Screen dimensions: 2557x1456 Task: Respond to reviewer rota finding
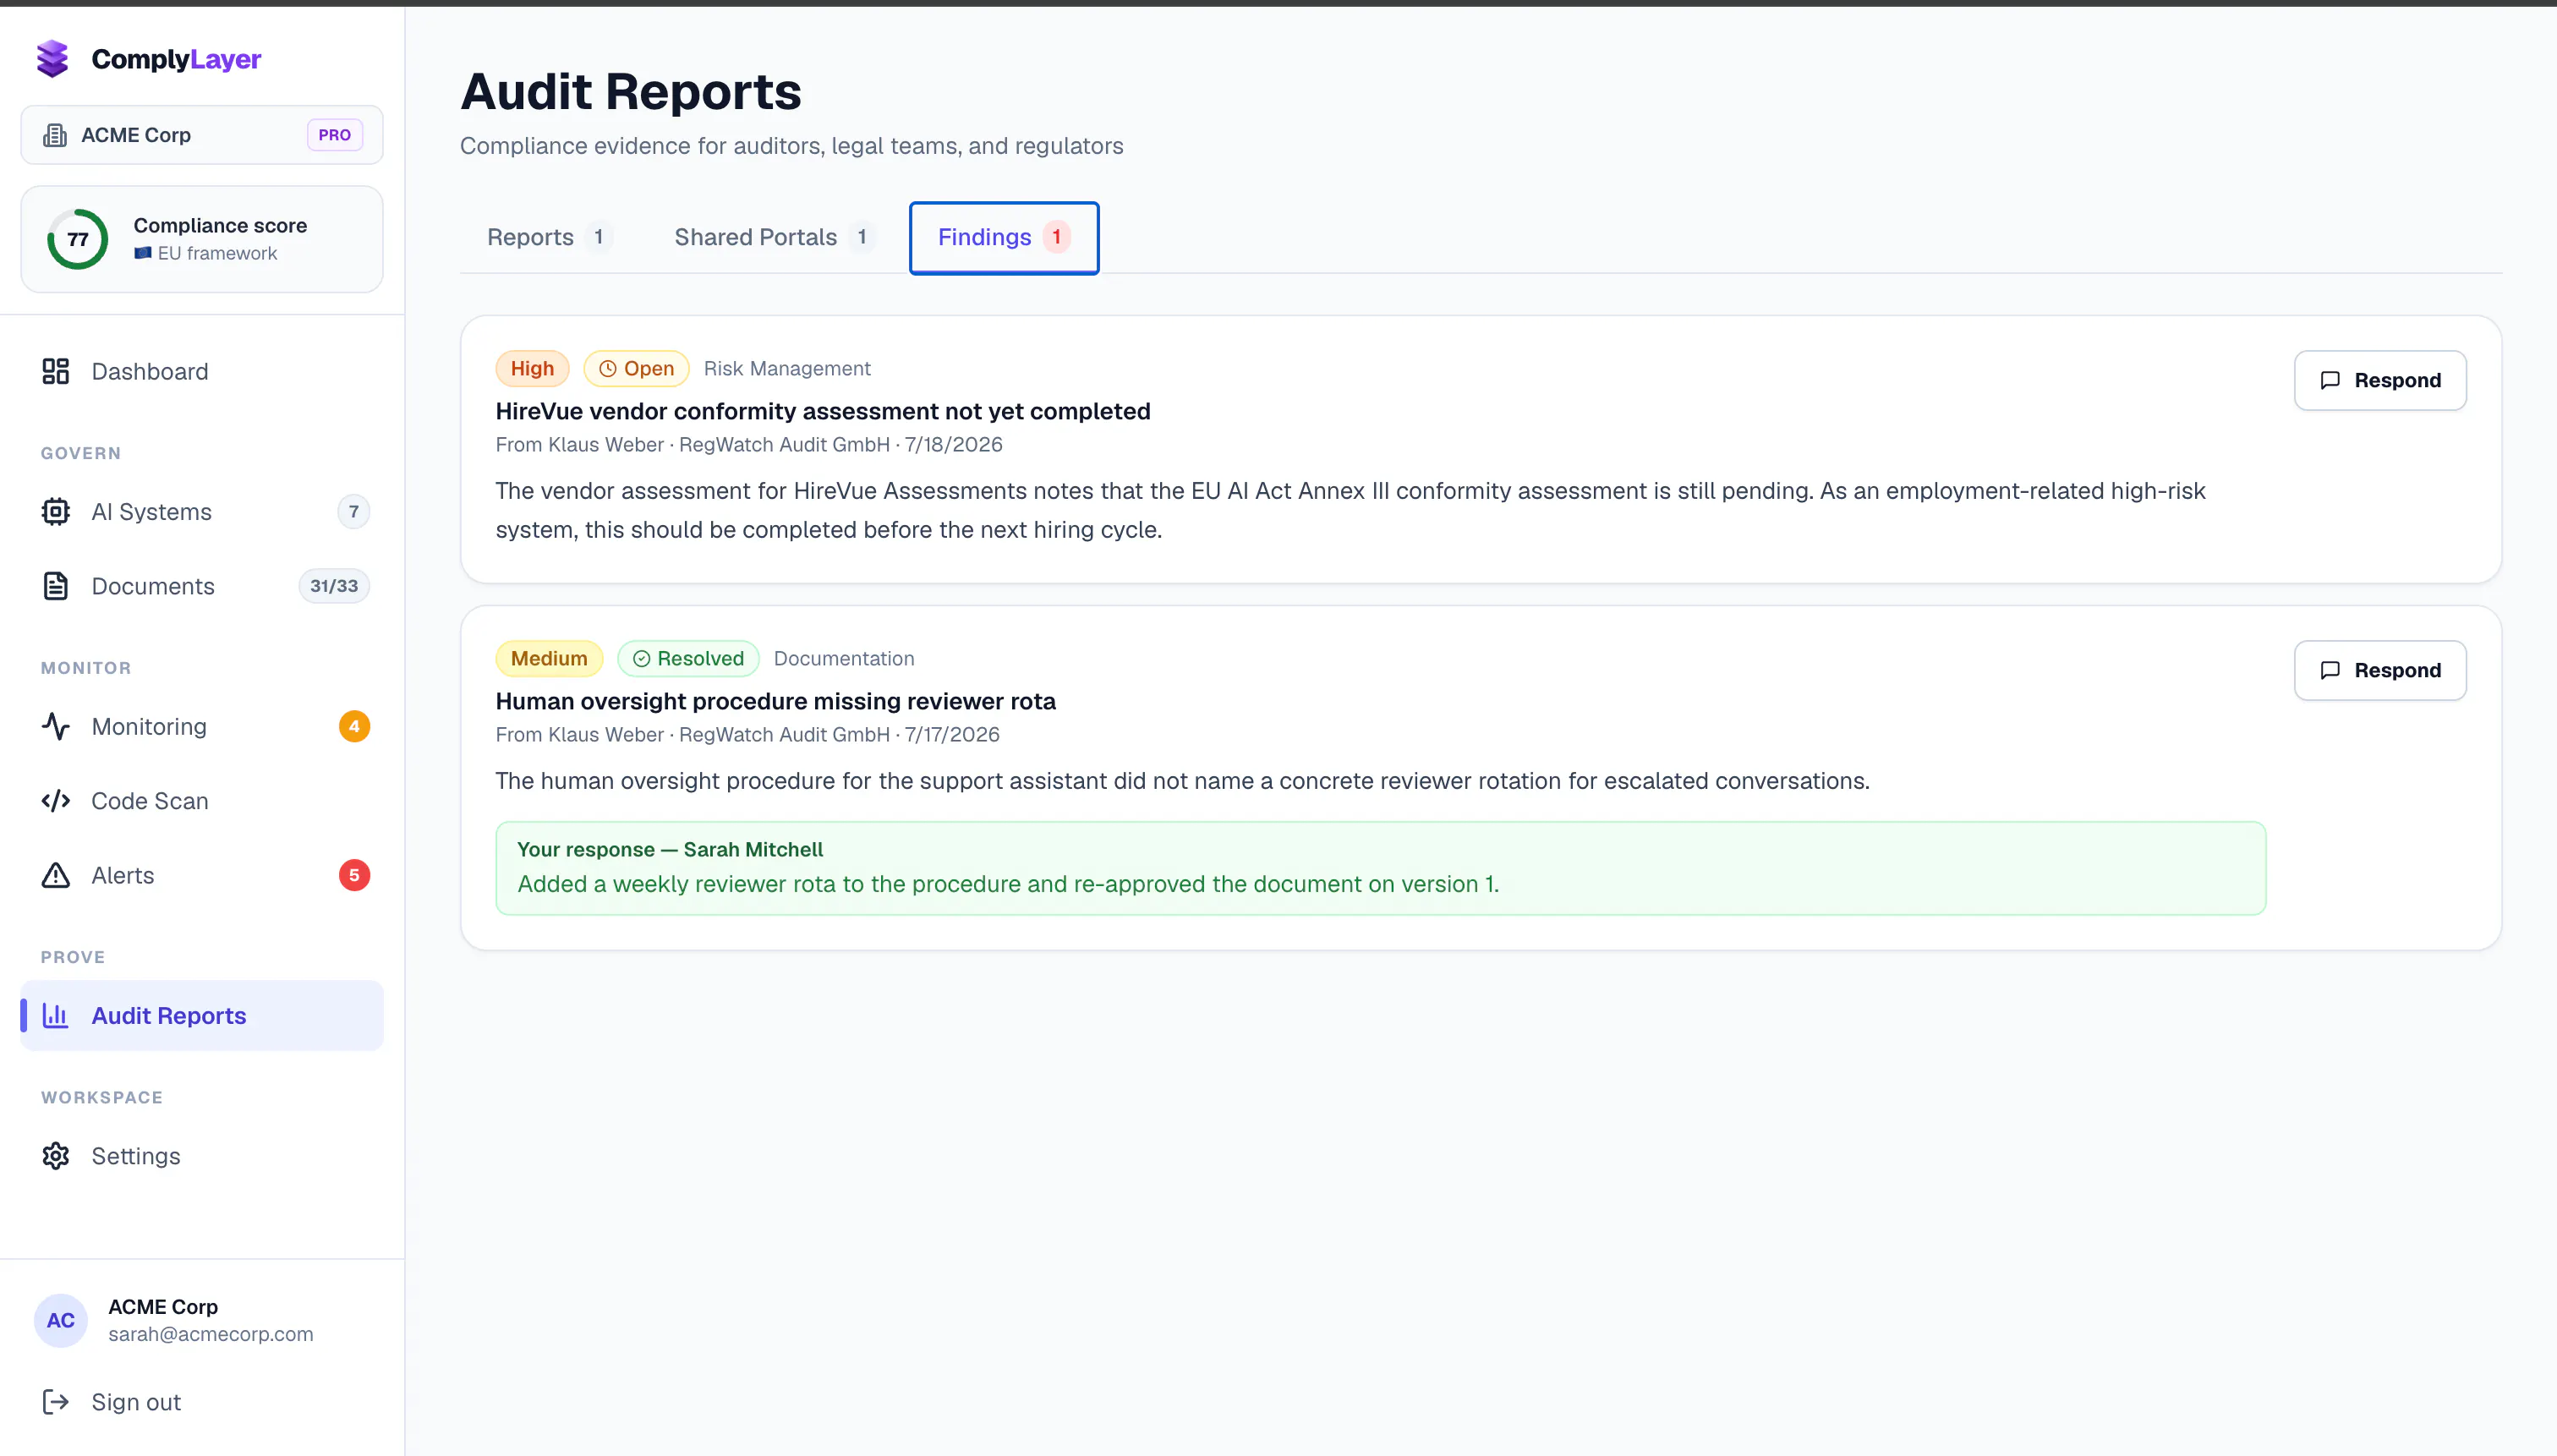pyautogui.click(x=2380, y=670)
